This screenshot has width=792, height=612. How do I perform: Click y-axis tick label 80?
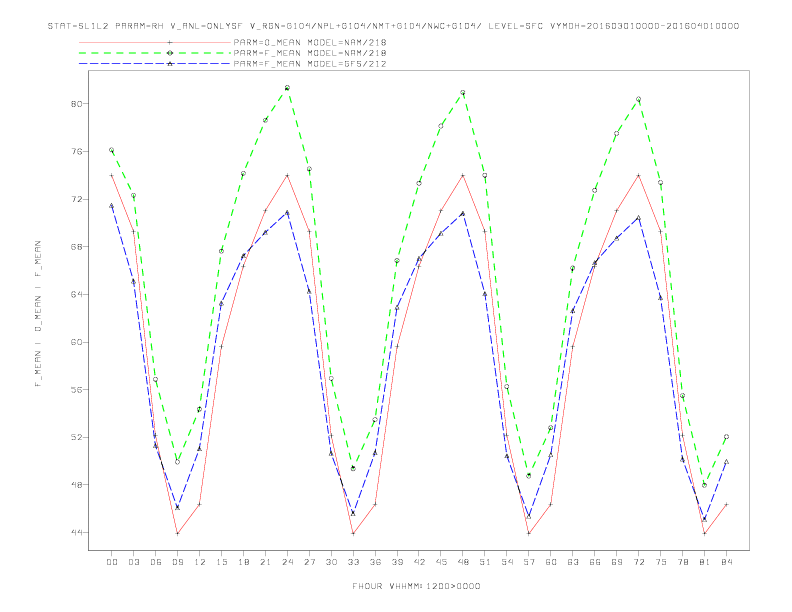point(75,104)
